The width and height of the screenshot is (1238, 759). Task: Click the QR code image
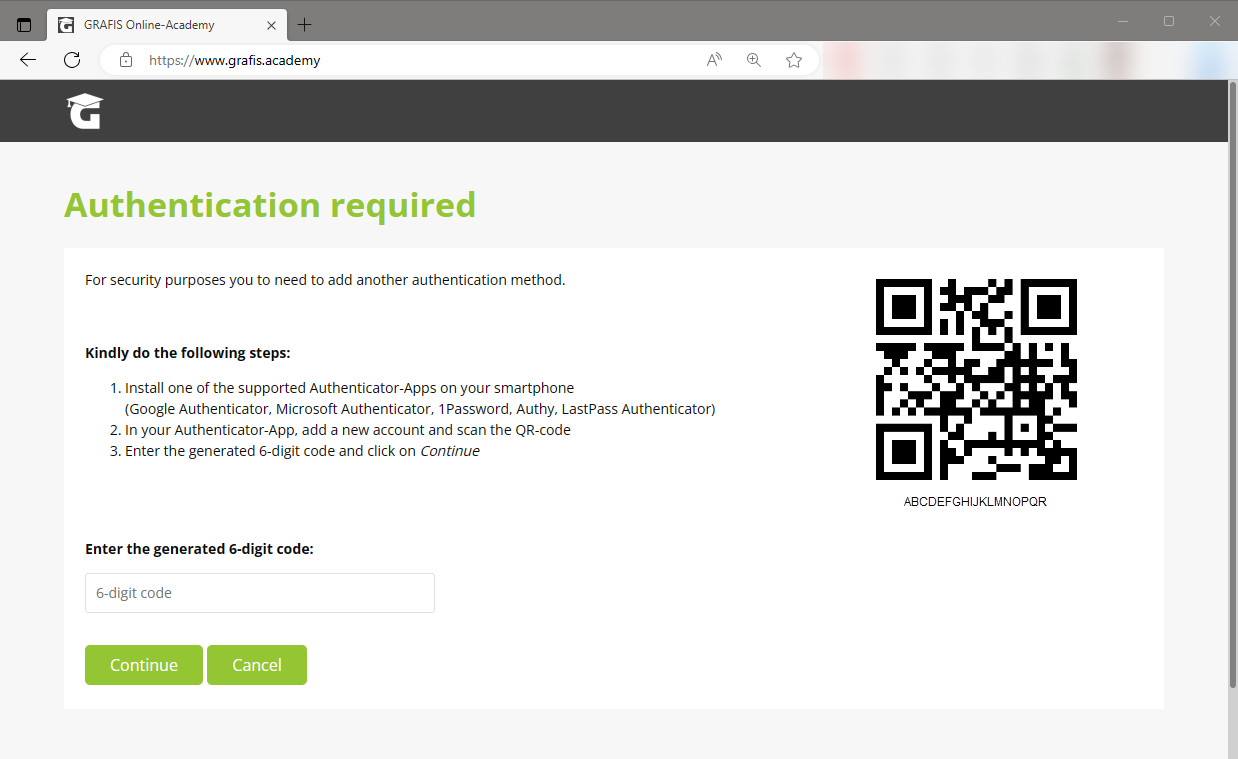pos(976,380)
